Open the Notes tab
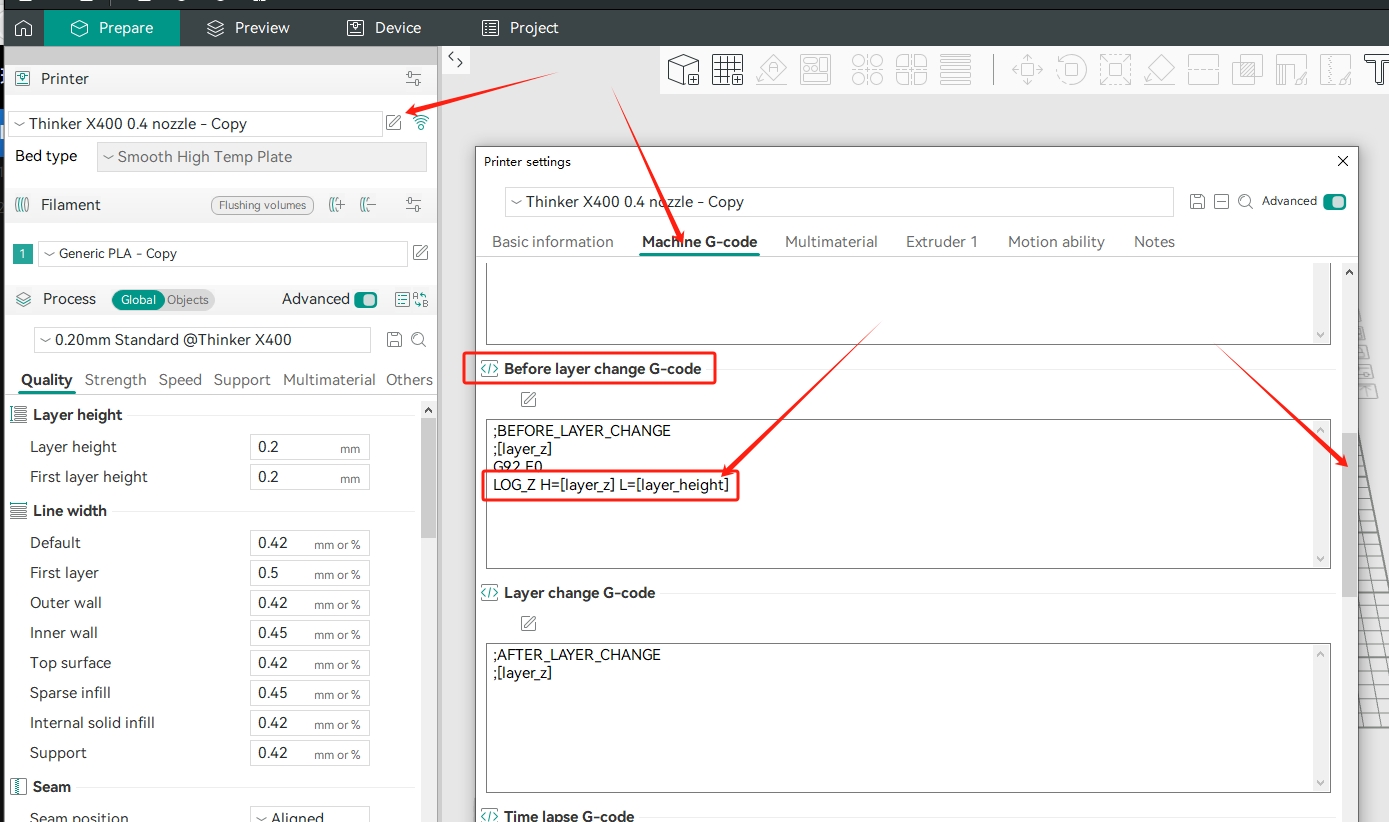The width and height of the screenshot is (1389, 822). tap(1154, 242)
